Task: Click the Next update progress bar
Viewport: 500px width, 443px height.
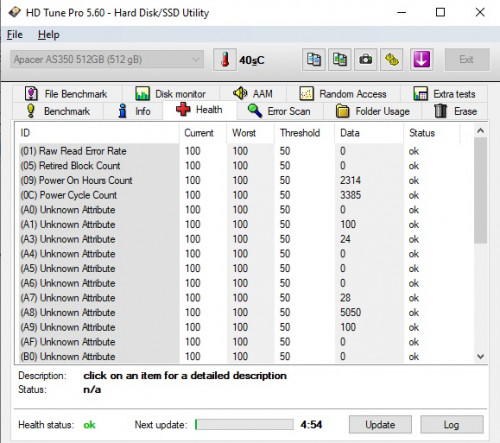Action: pyautogui.click(x=244, y=425)
